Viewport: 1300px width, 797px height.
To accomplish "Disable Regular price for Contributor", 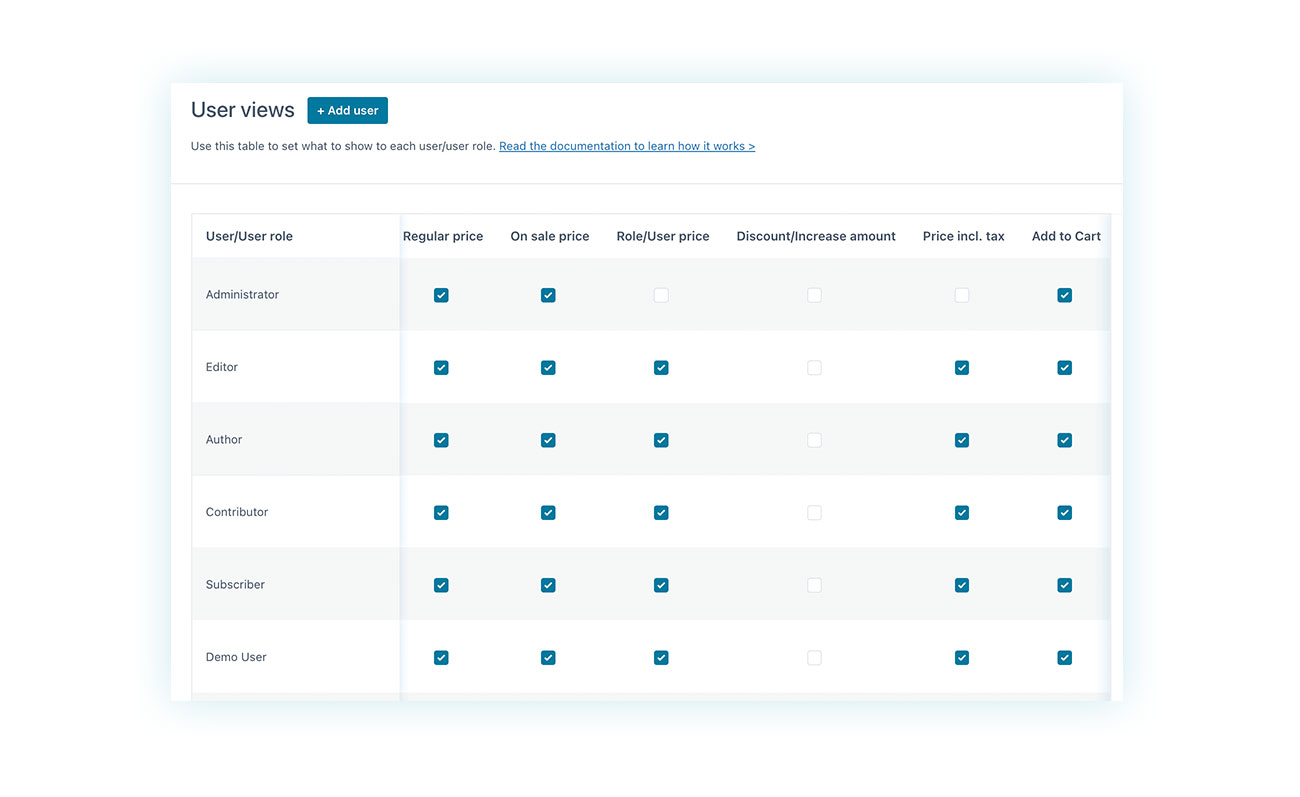I will (441, 513).
